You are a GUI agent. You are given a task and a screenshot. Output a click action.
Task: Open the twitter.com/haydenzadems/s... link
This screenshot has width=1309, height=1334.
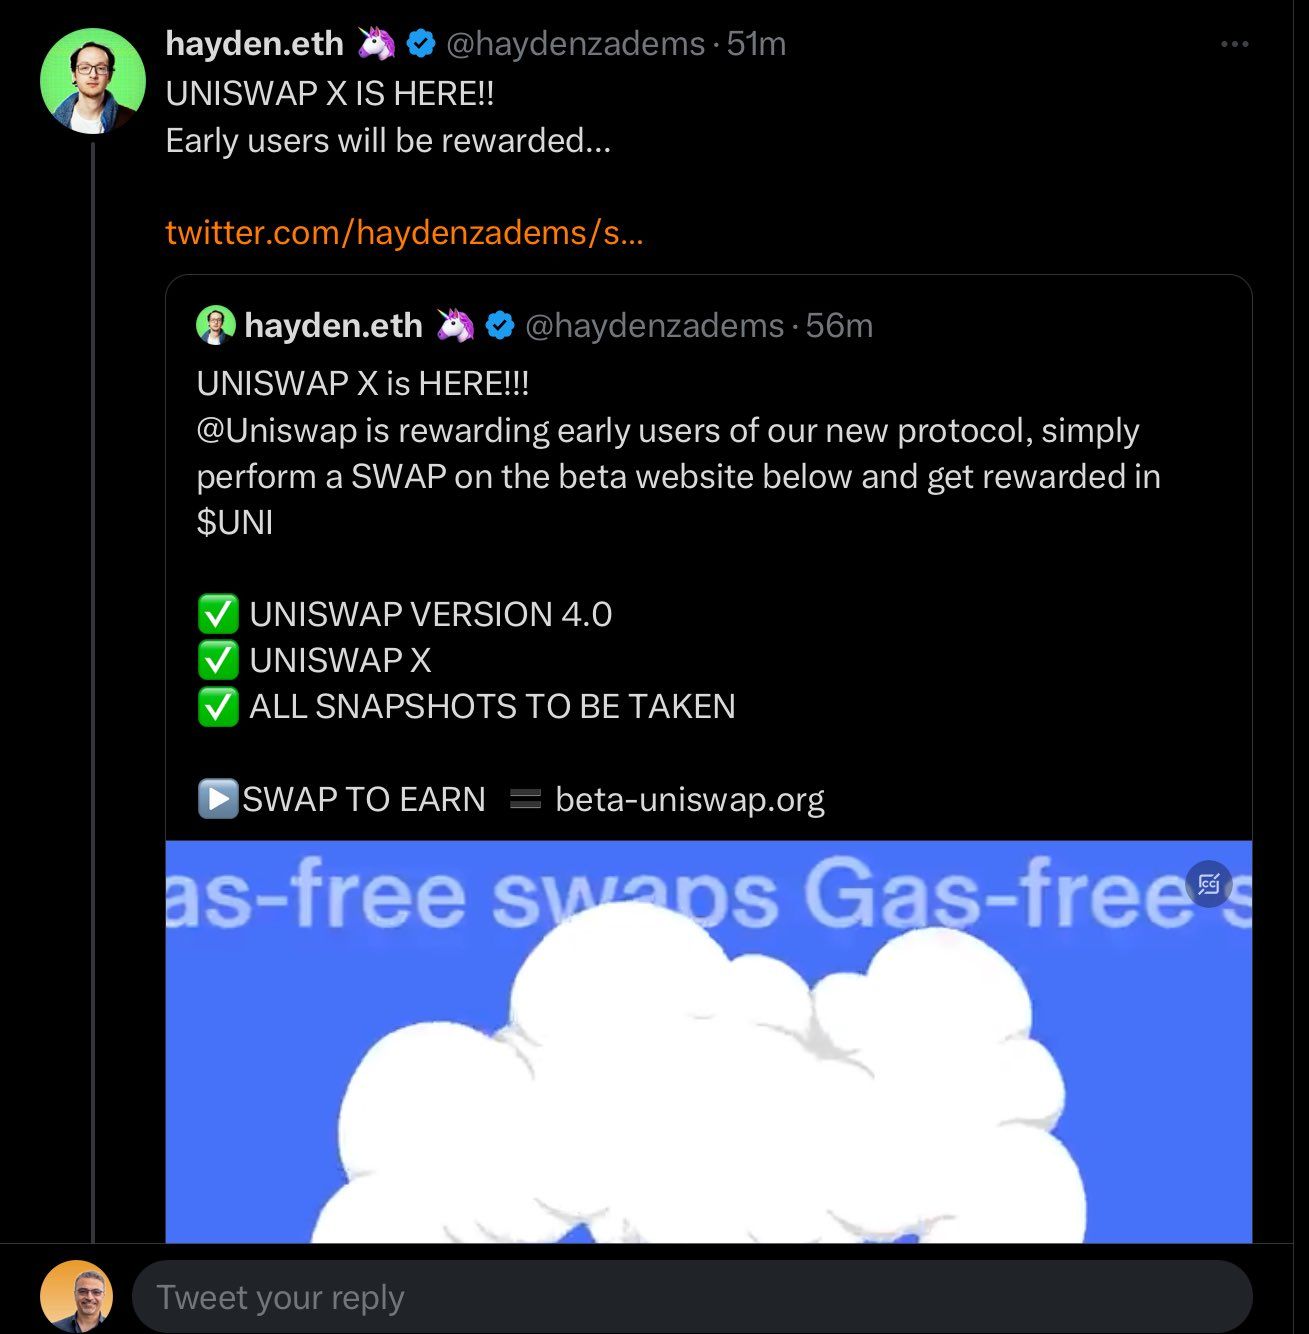point(404,232)
